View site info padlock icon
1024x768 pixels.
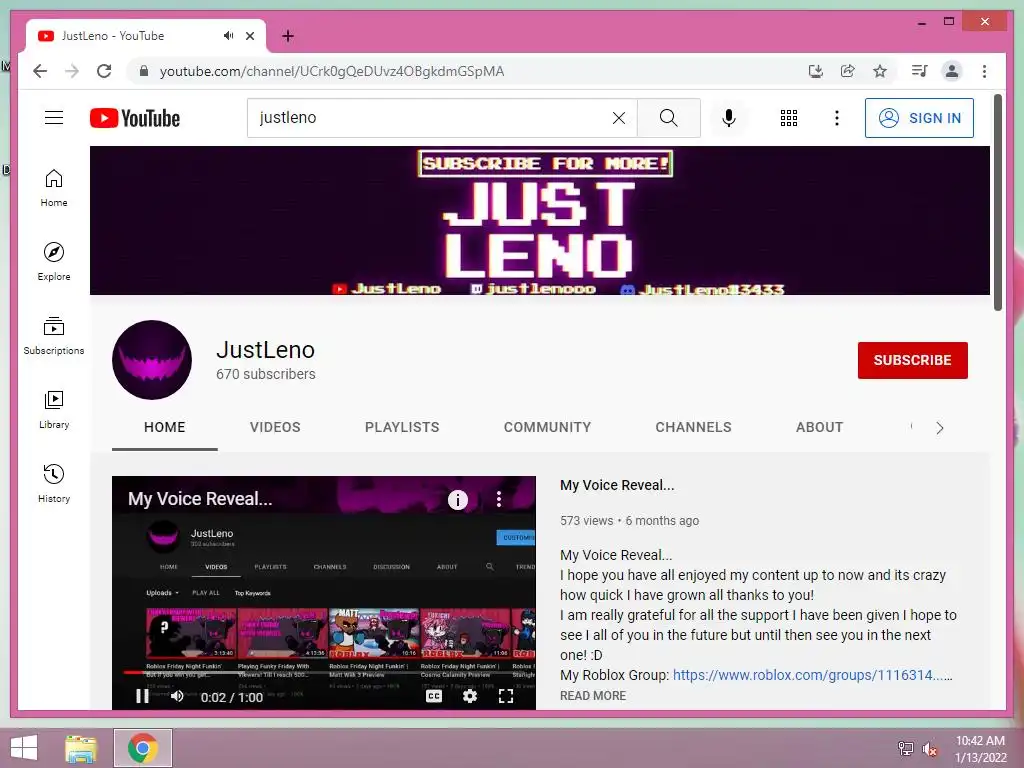pos(144,71)
